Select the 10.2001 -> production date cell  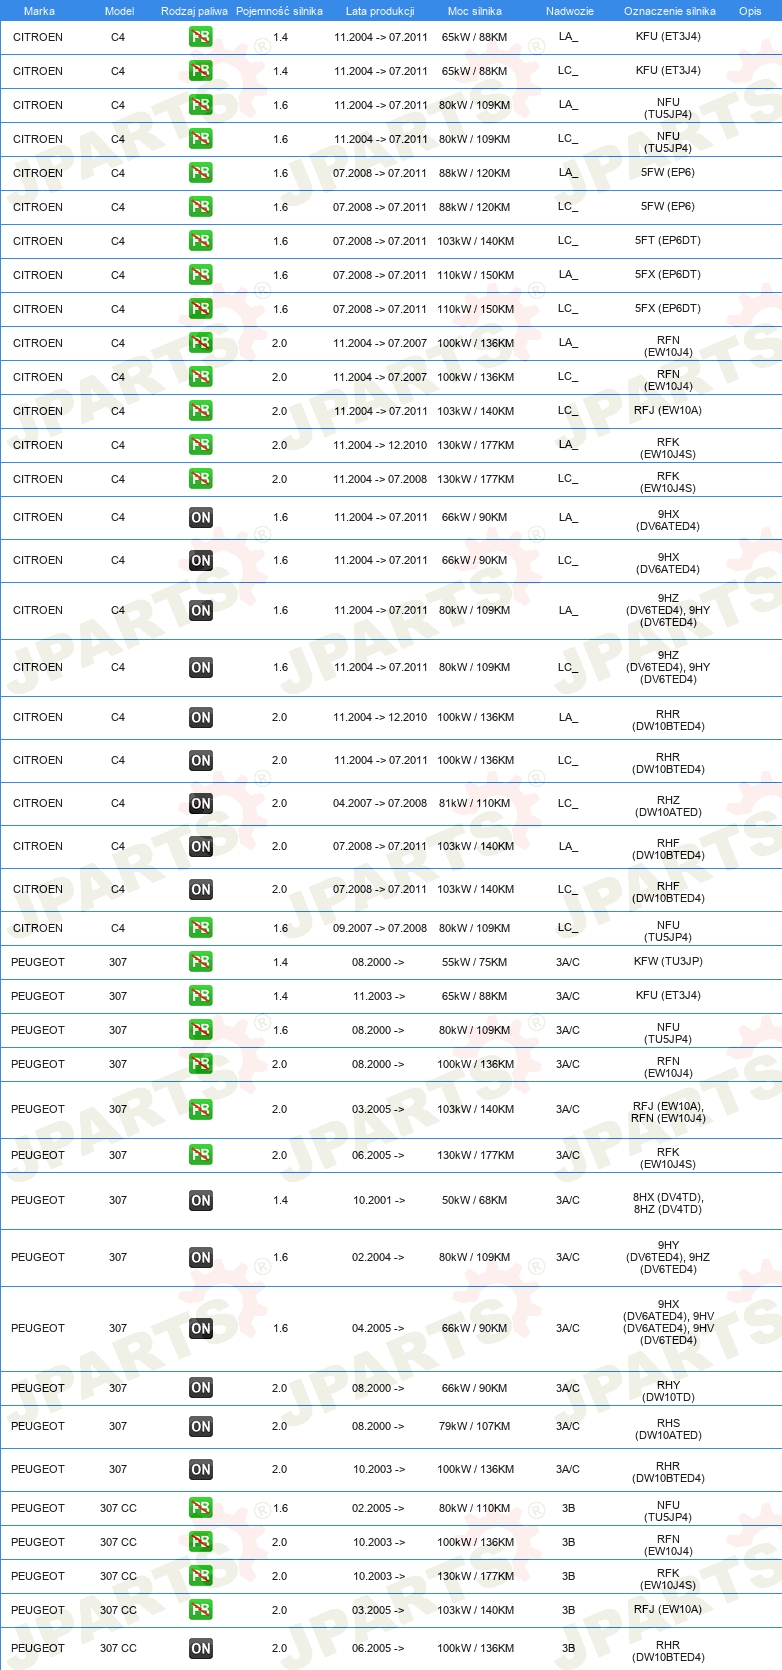[379, 1201]
